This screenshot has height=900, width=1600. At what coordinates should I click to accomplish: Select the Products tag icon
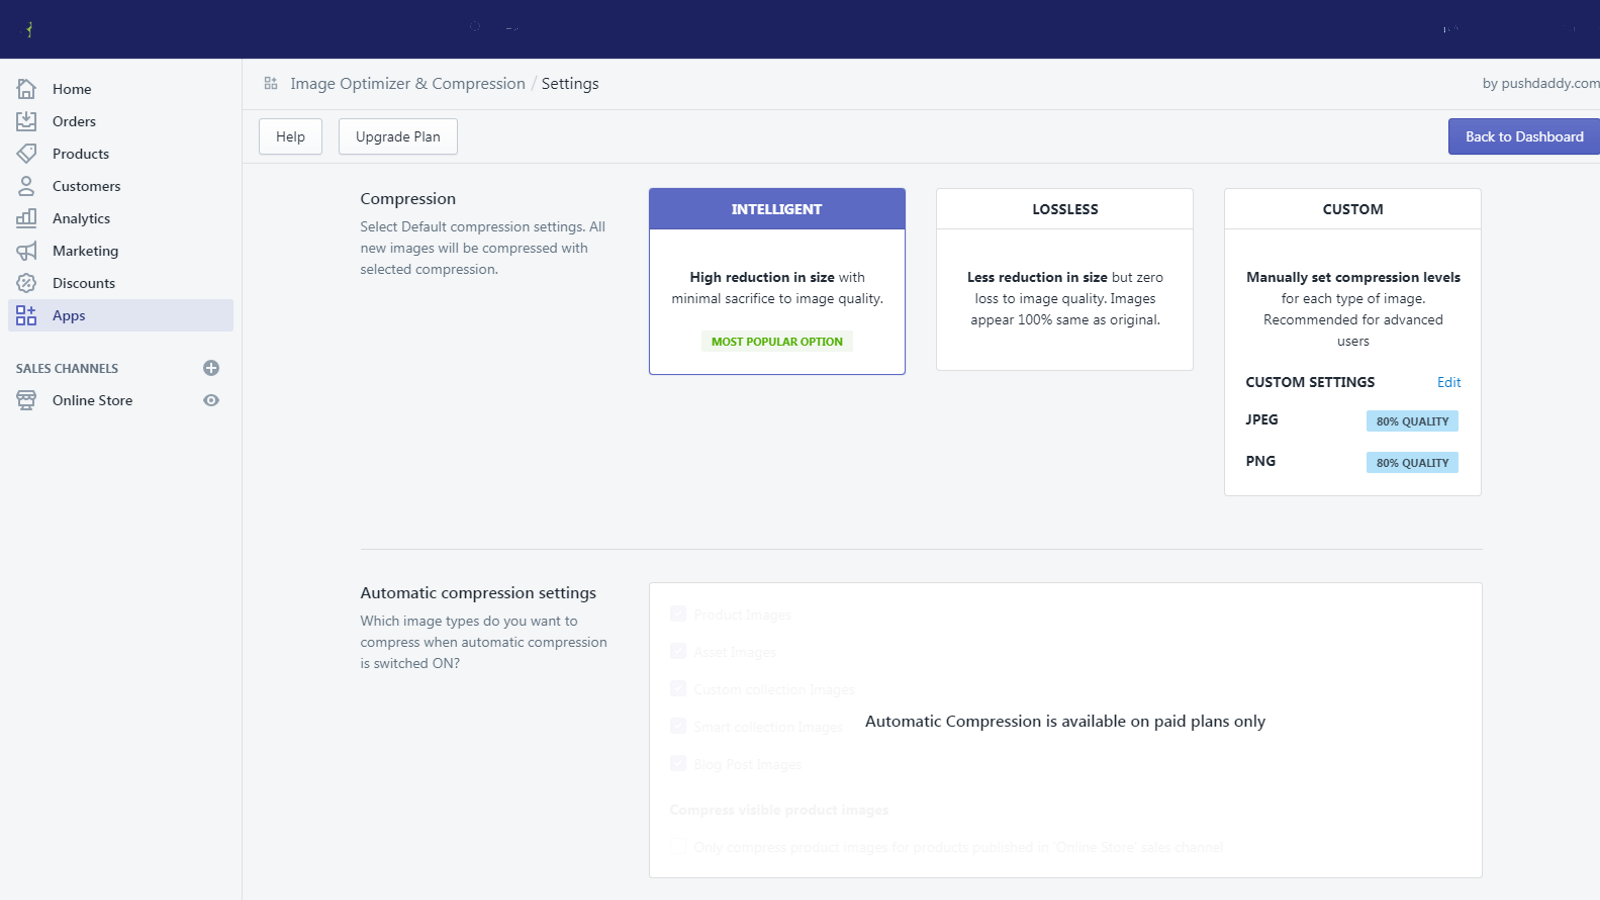click(x=26, y=153)
